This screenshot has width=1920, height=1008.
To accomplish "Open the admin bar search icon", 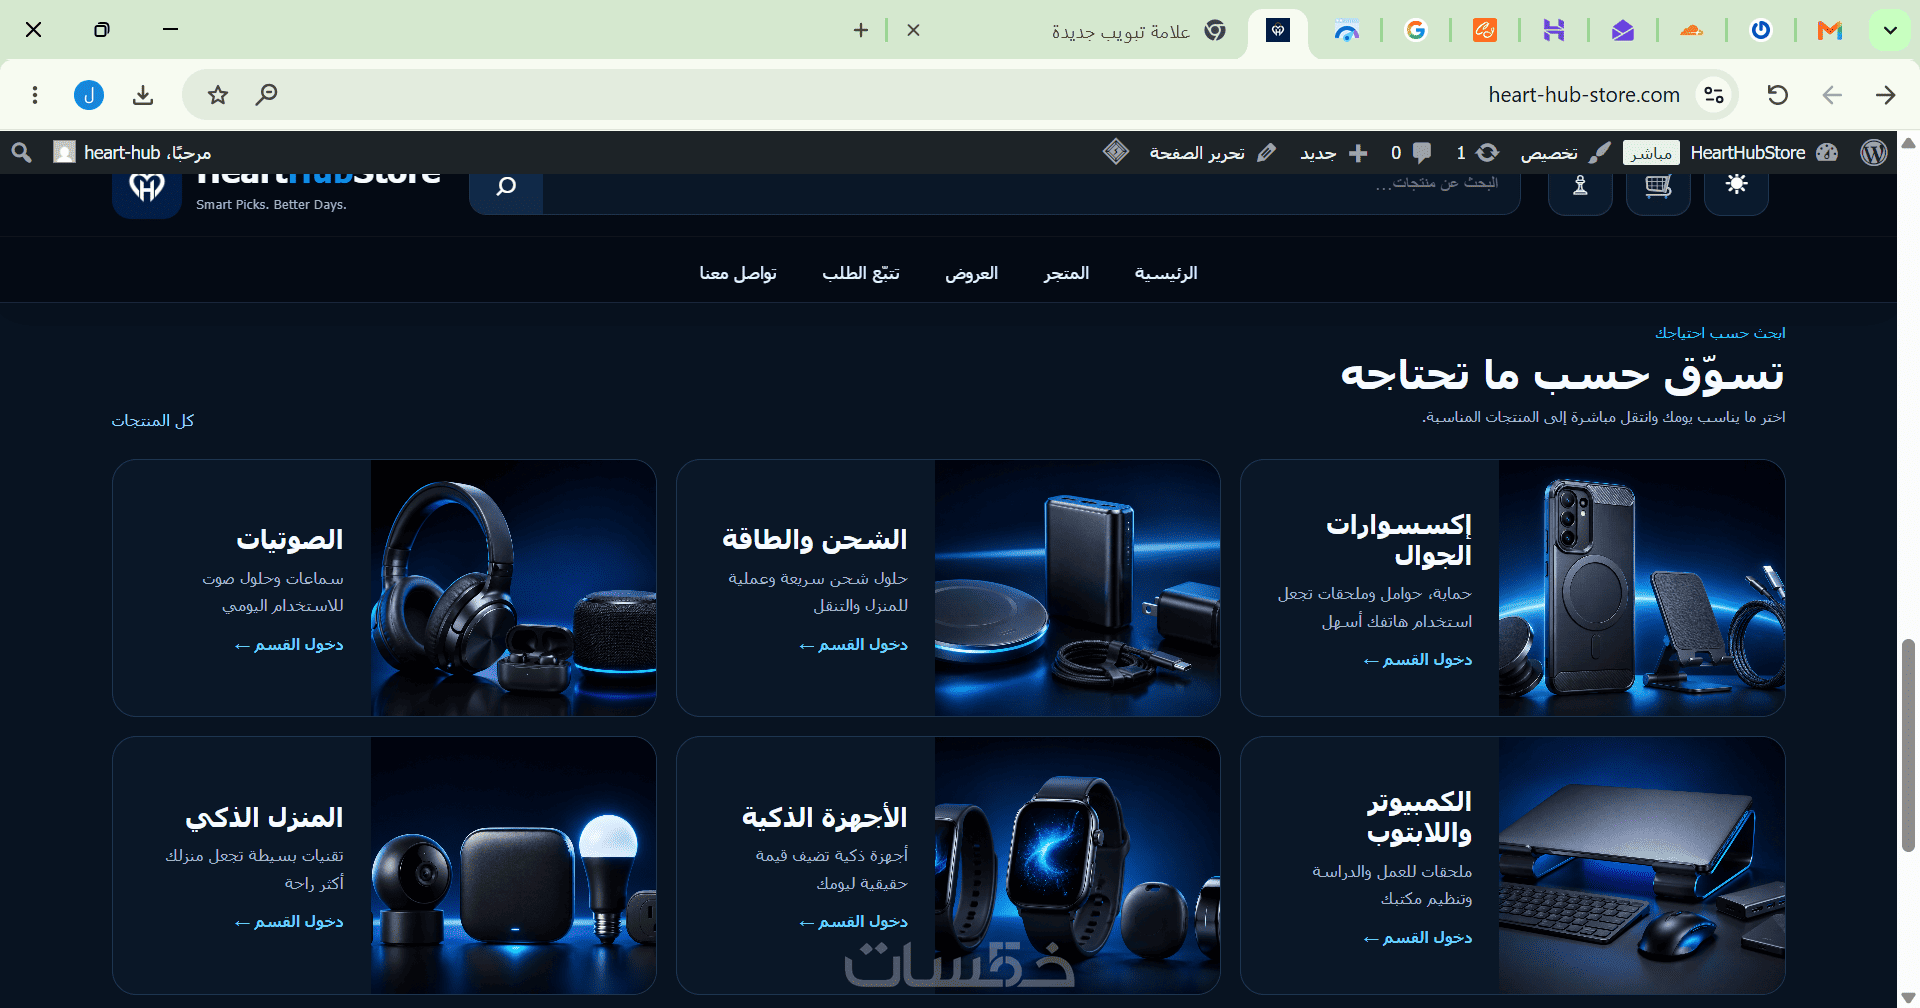I will (x=21, y=152).
